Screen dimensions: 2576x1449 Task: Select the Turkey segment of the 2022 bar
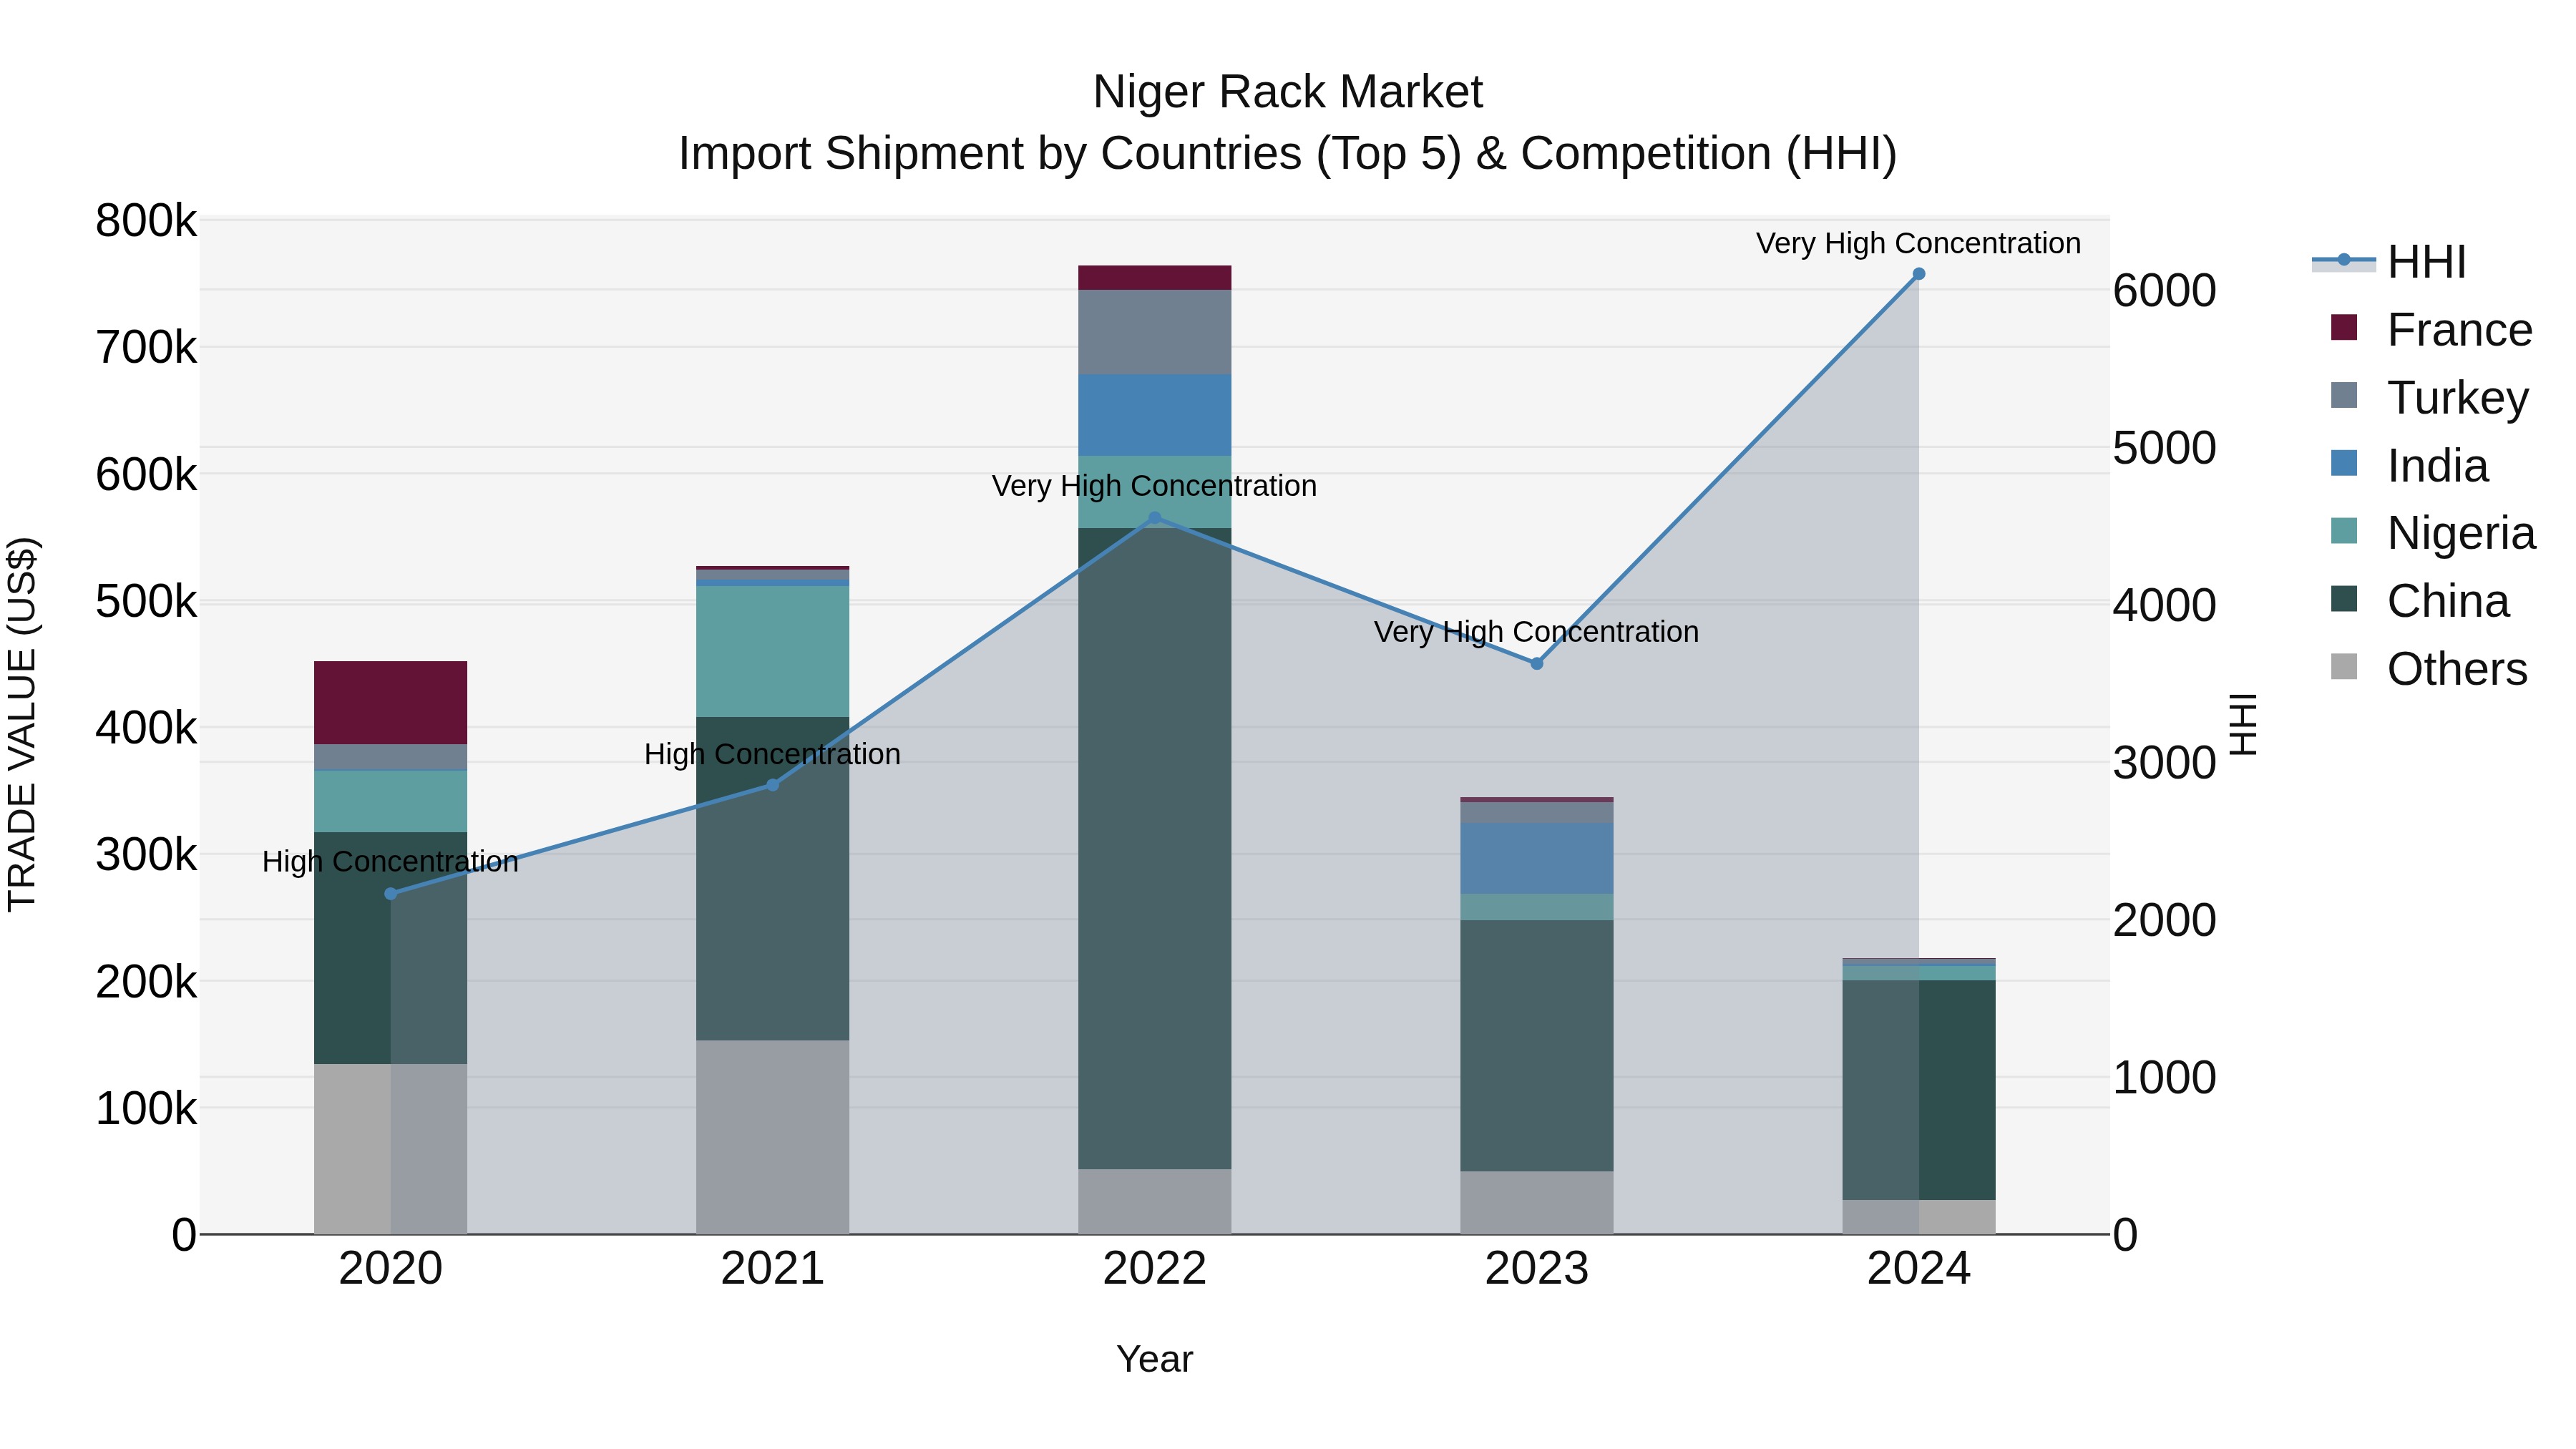pyautogui.click(x=1155, y=332)
